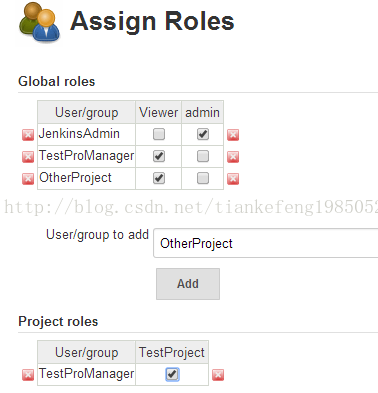Delete TestProManager global row via right X
Image resolution: width=378 pixels, height=393 pixels.
233,157
